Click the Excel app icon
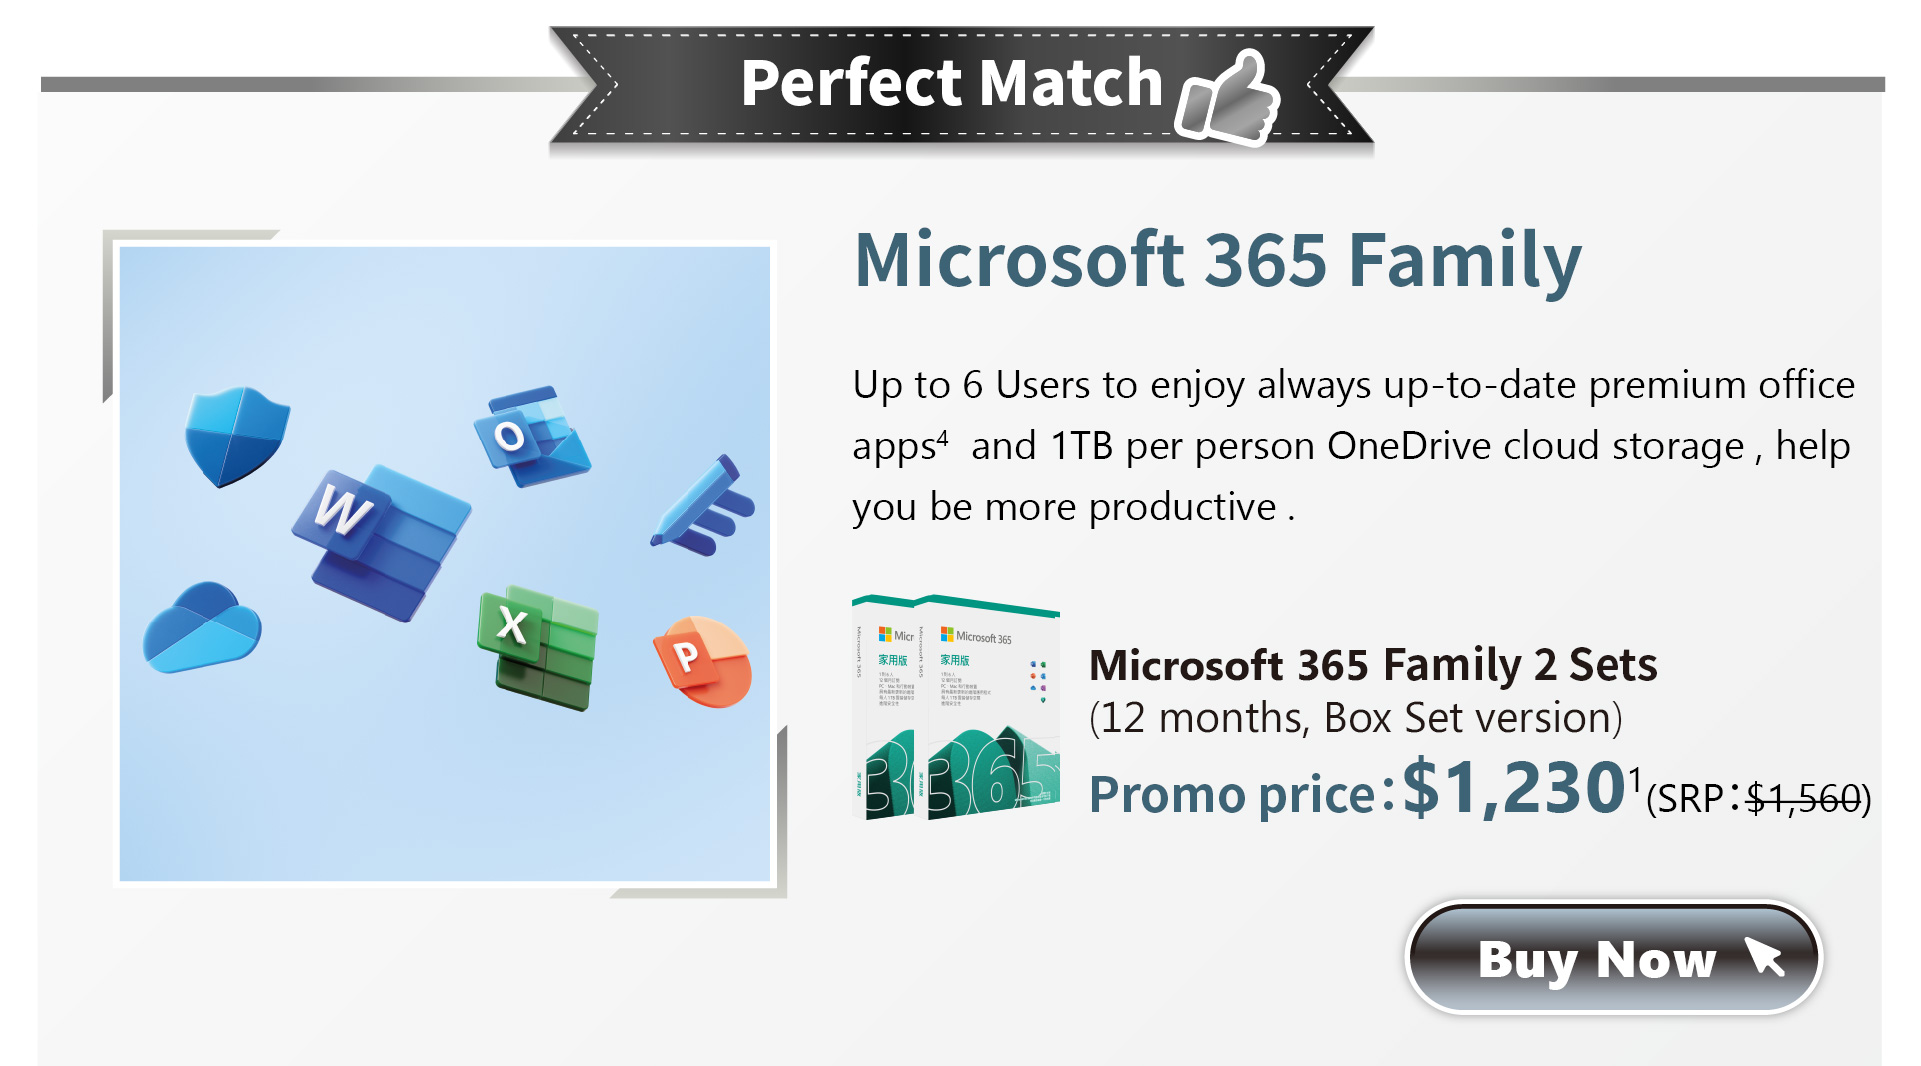This screenshot has width=1921, height=1066. tap(539, 647)
